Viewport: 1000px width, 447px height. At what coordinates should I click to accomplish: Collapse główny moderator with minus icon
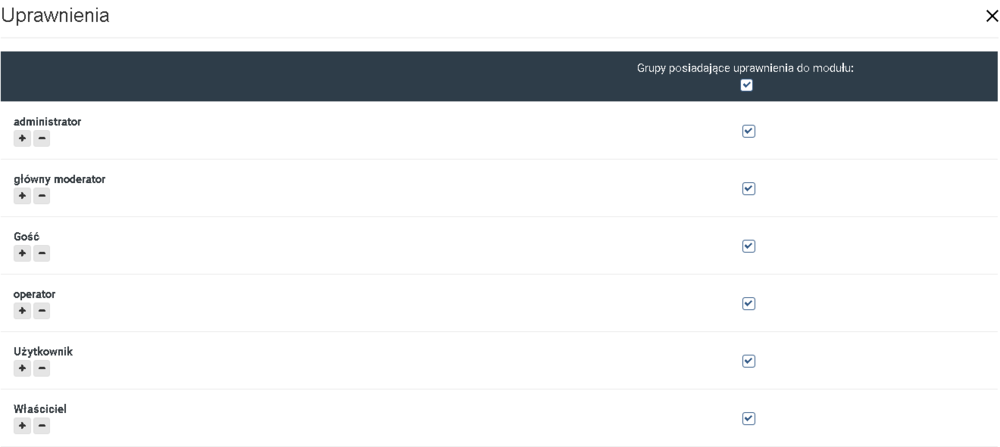pyautogui.click(x=41, y=196)
